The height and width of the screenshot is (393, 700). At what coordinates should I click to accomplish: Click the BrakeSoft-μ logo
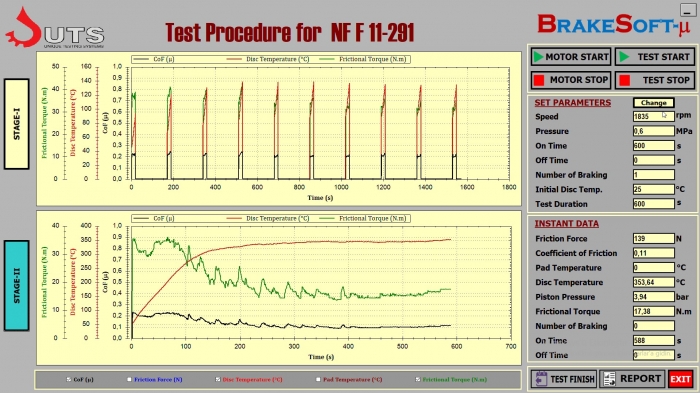614,25
